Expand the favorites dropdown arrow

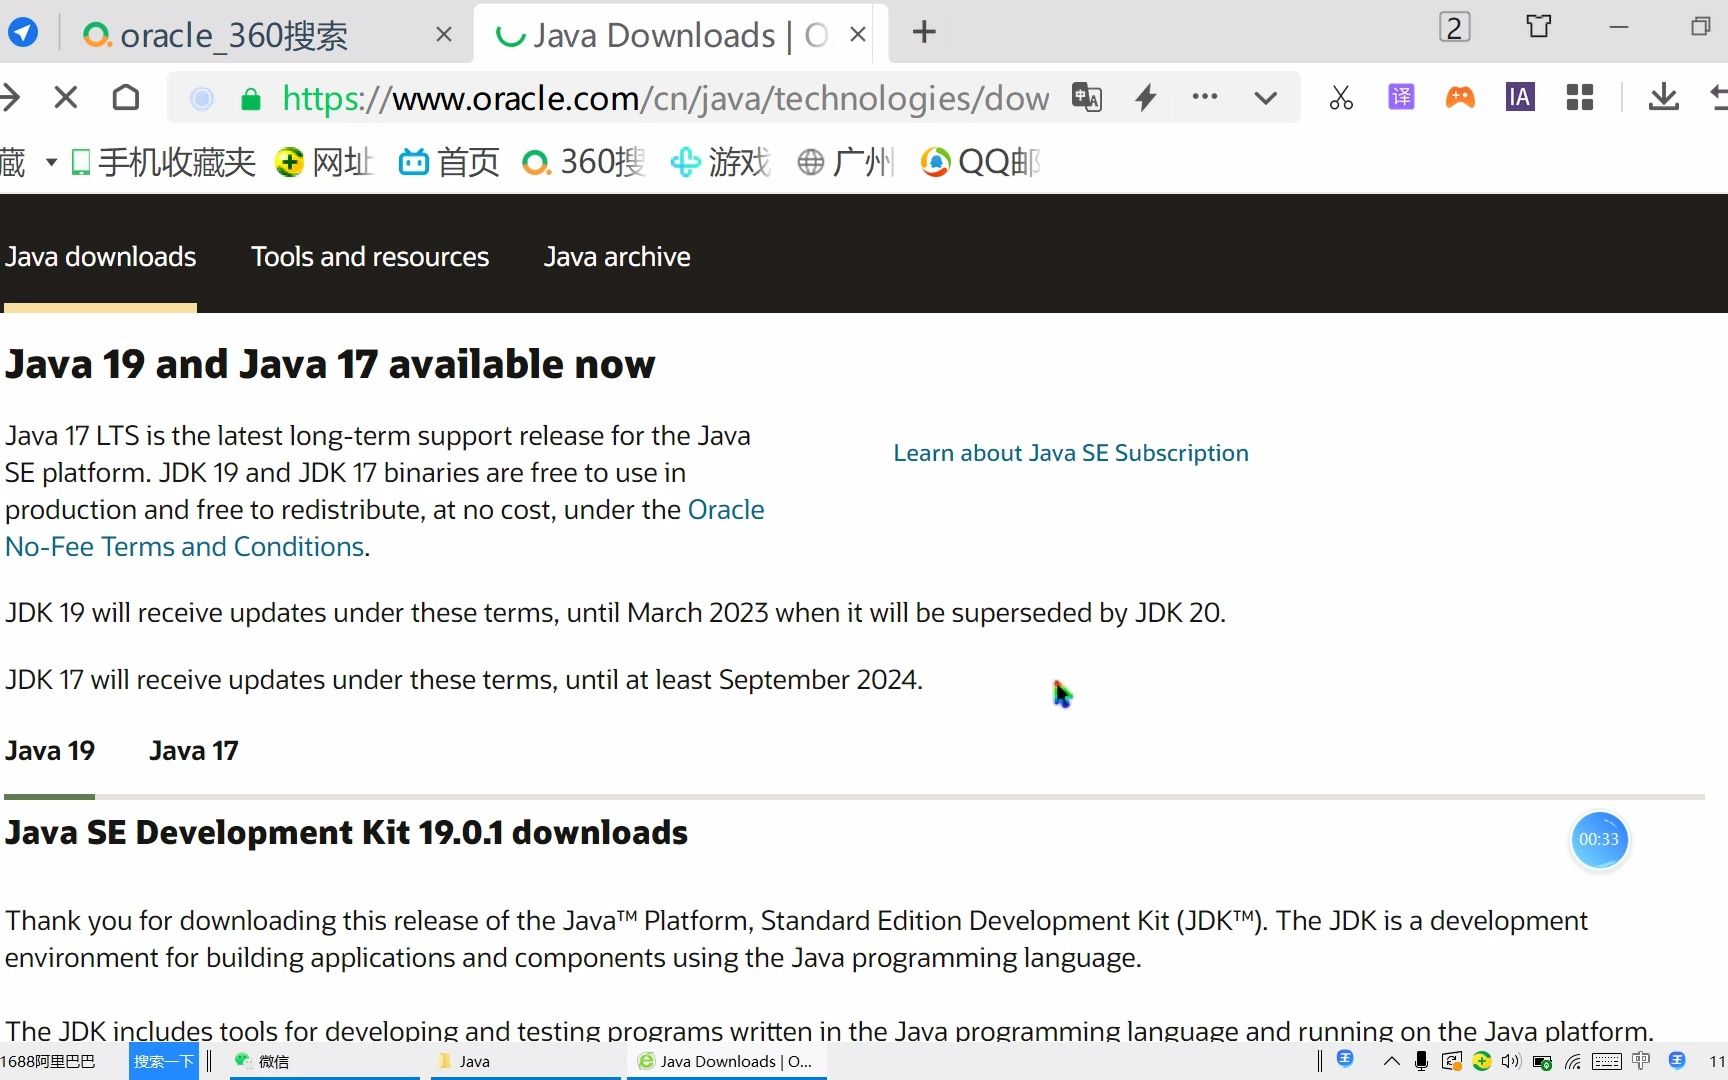[51, 162]
